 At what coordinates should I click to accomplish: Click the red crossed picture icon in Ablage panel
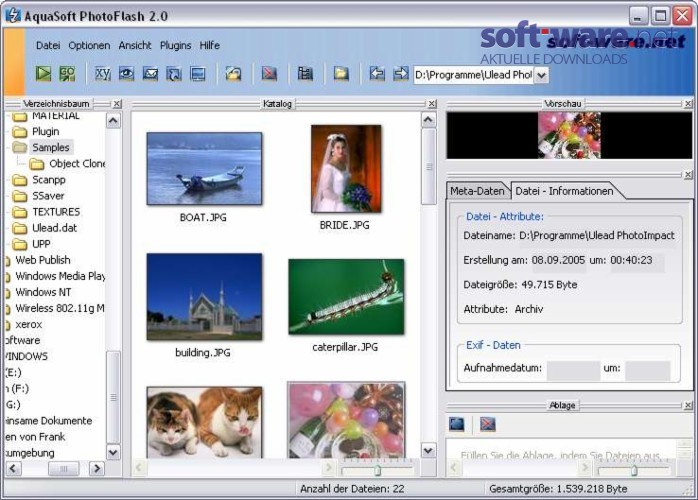coord(488,424)
